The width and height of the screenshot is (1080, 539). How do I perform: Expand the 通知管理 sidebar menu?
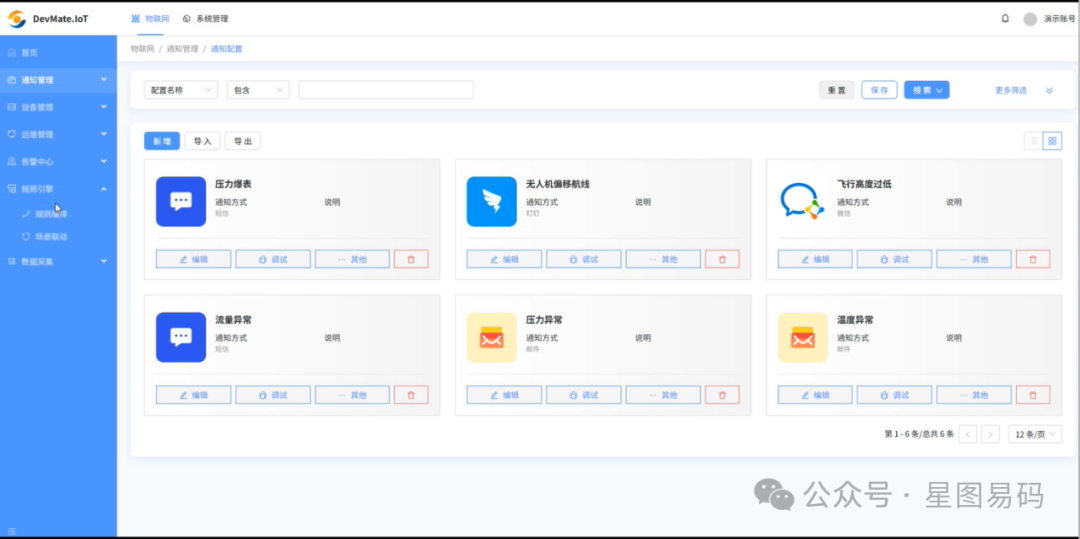coord(59,80)
